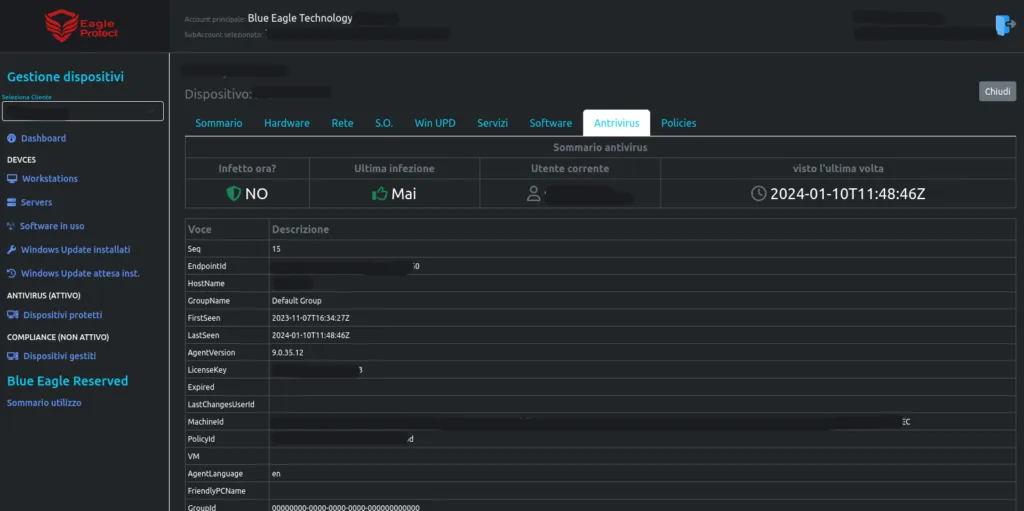Click the Blue Eagle Reserved heading

tap(67, 381)
